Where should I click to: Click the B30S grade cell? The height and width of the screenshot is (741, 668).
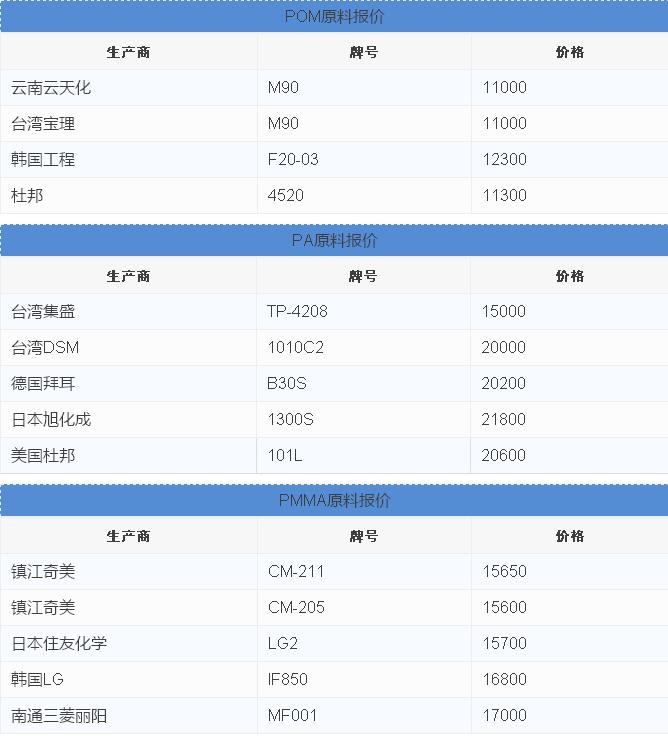pyautogui.click(x=363, y=383)
